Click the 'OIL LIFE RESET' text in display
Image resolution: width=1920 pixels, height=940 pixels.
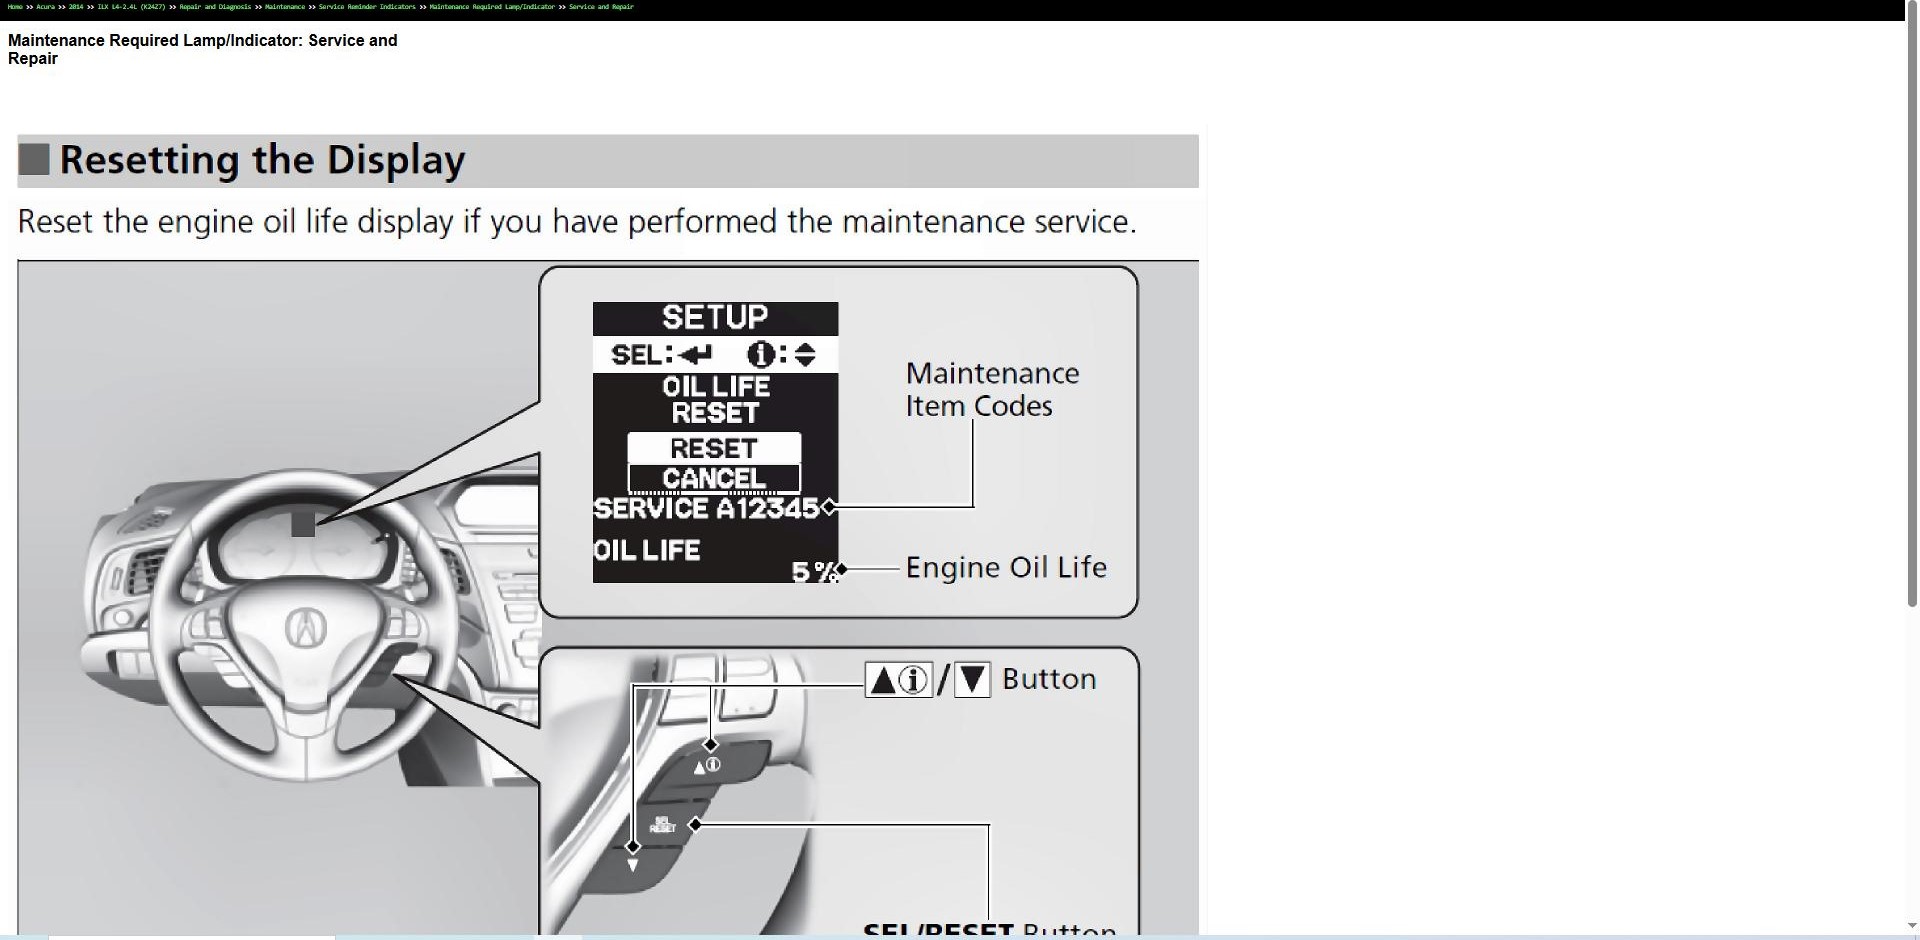[716, 399]
